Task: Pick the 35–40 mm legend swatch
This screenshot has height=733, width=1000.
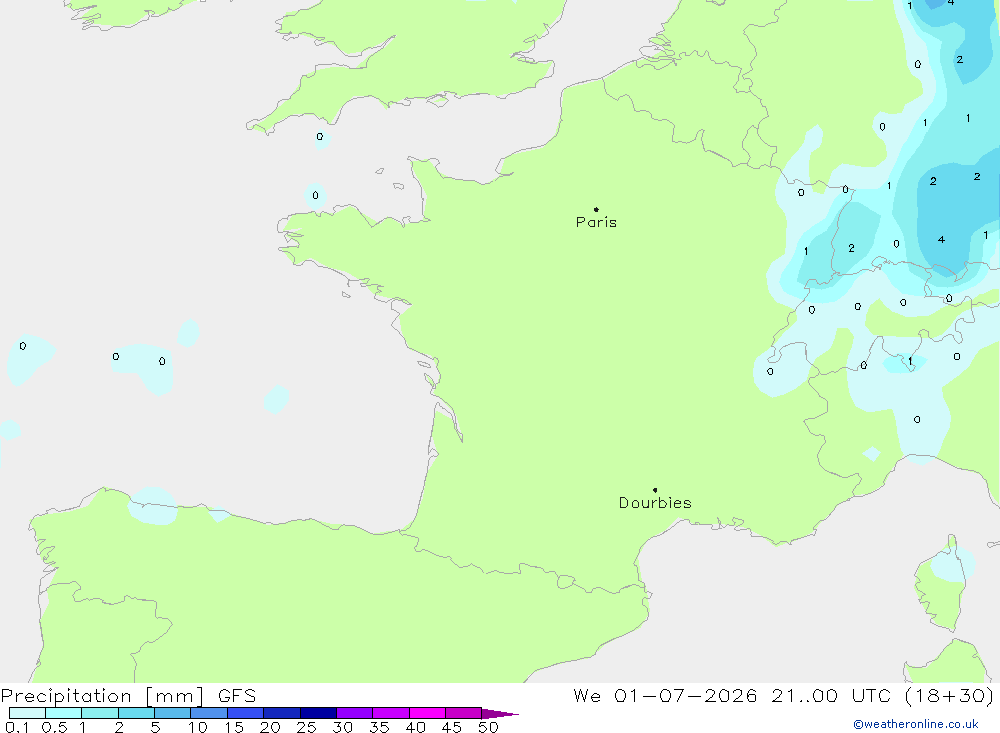Action: 391,713
